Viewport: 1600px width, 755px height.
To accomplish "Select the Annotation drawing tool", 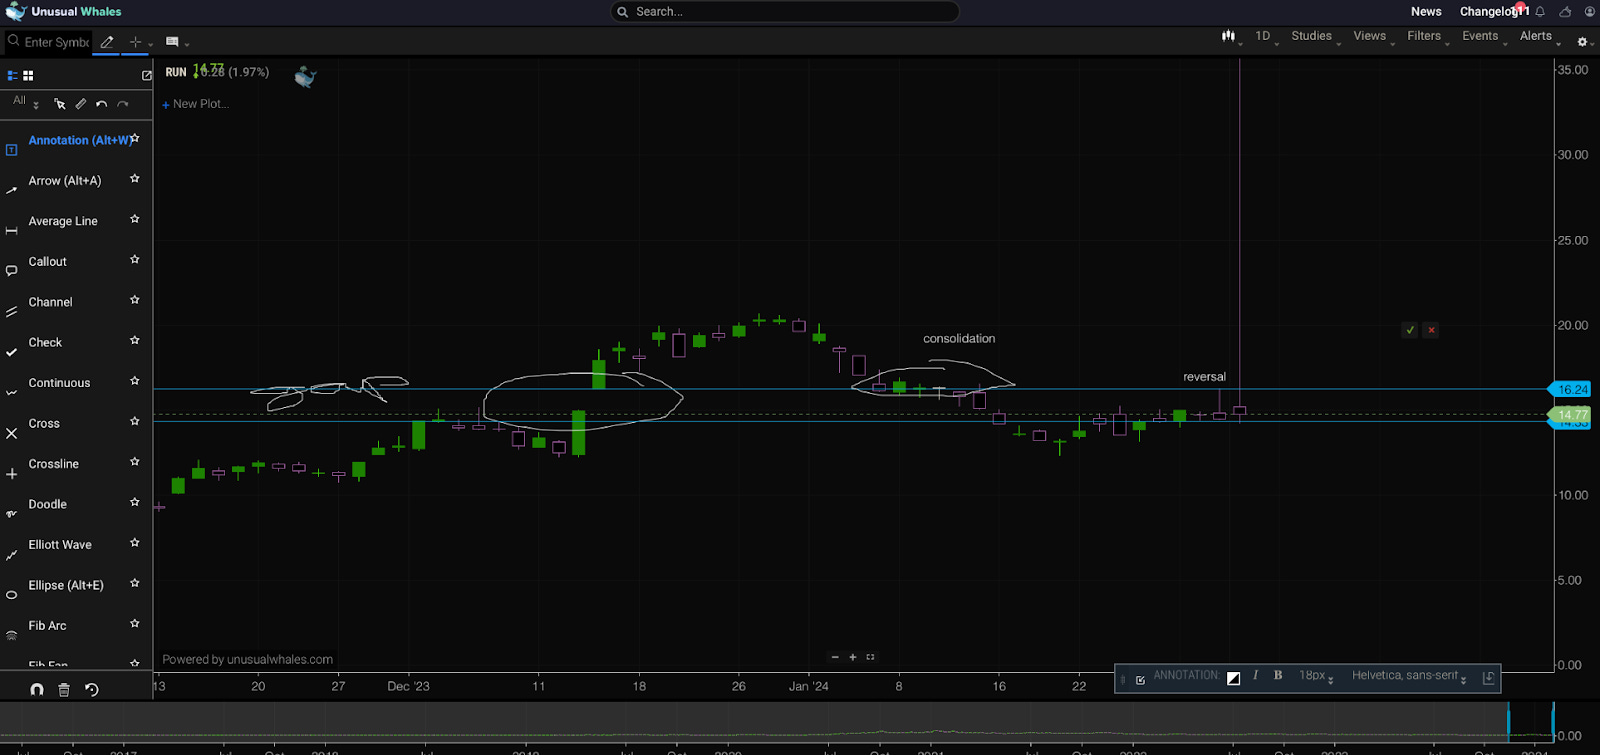I will (x=78, y=140).
